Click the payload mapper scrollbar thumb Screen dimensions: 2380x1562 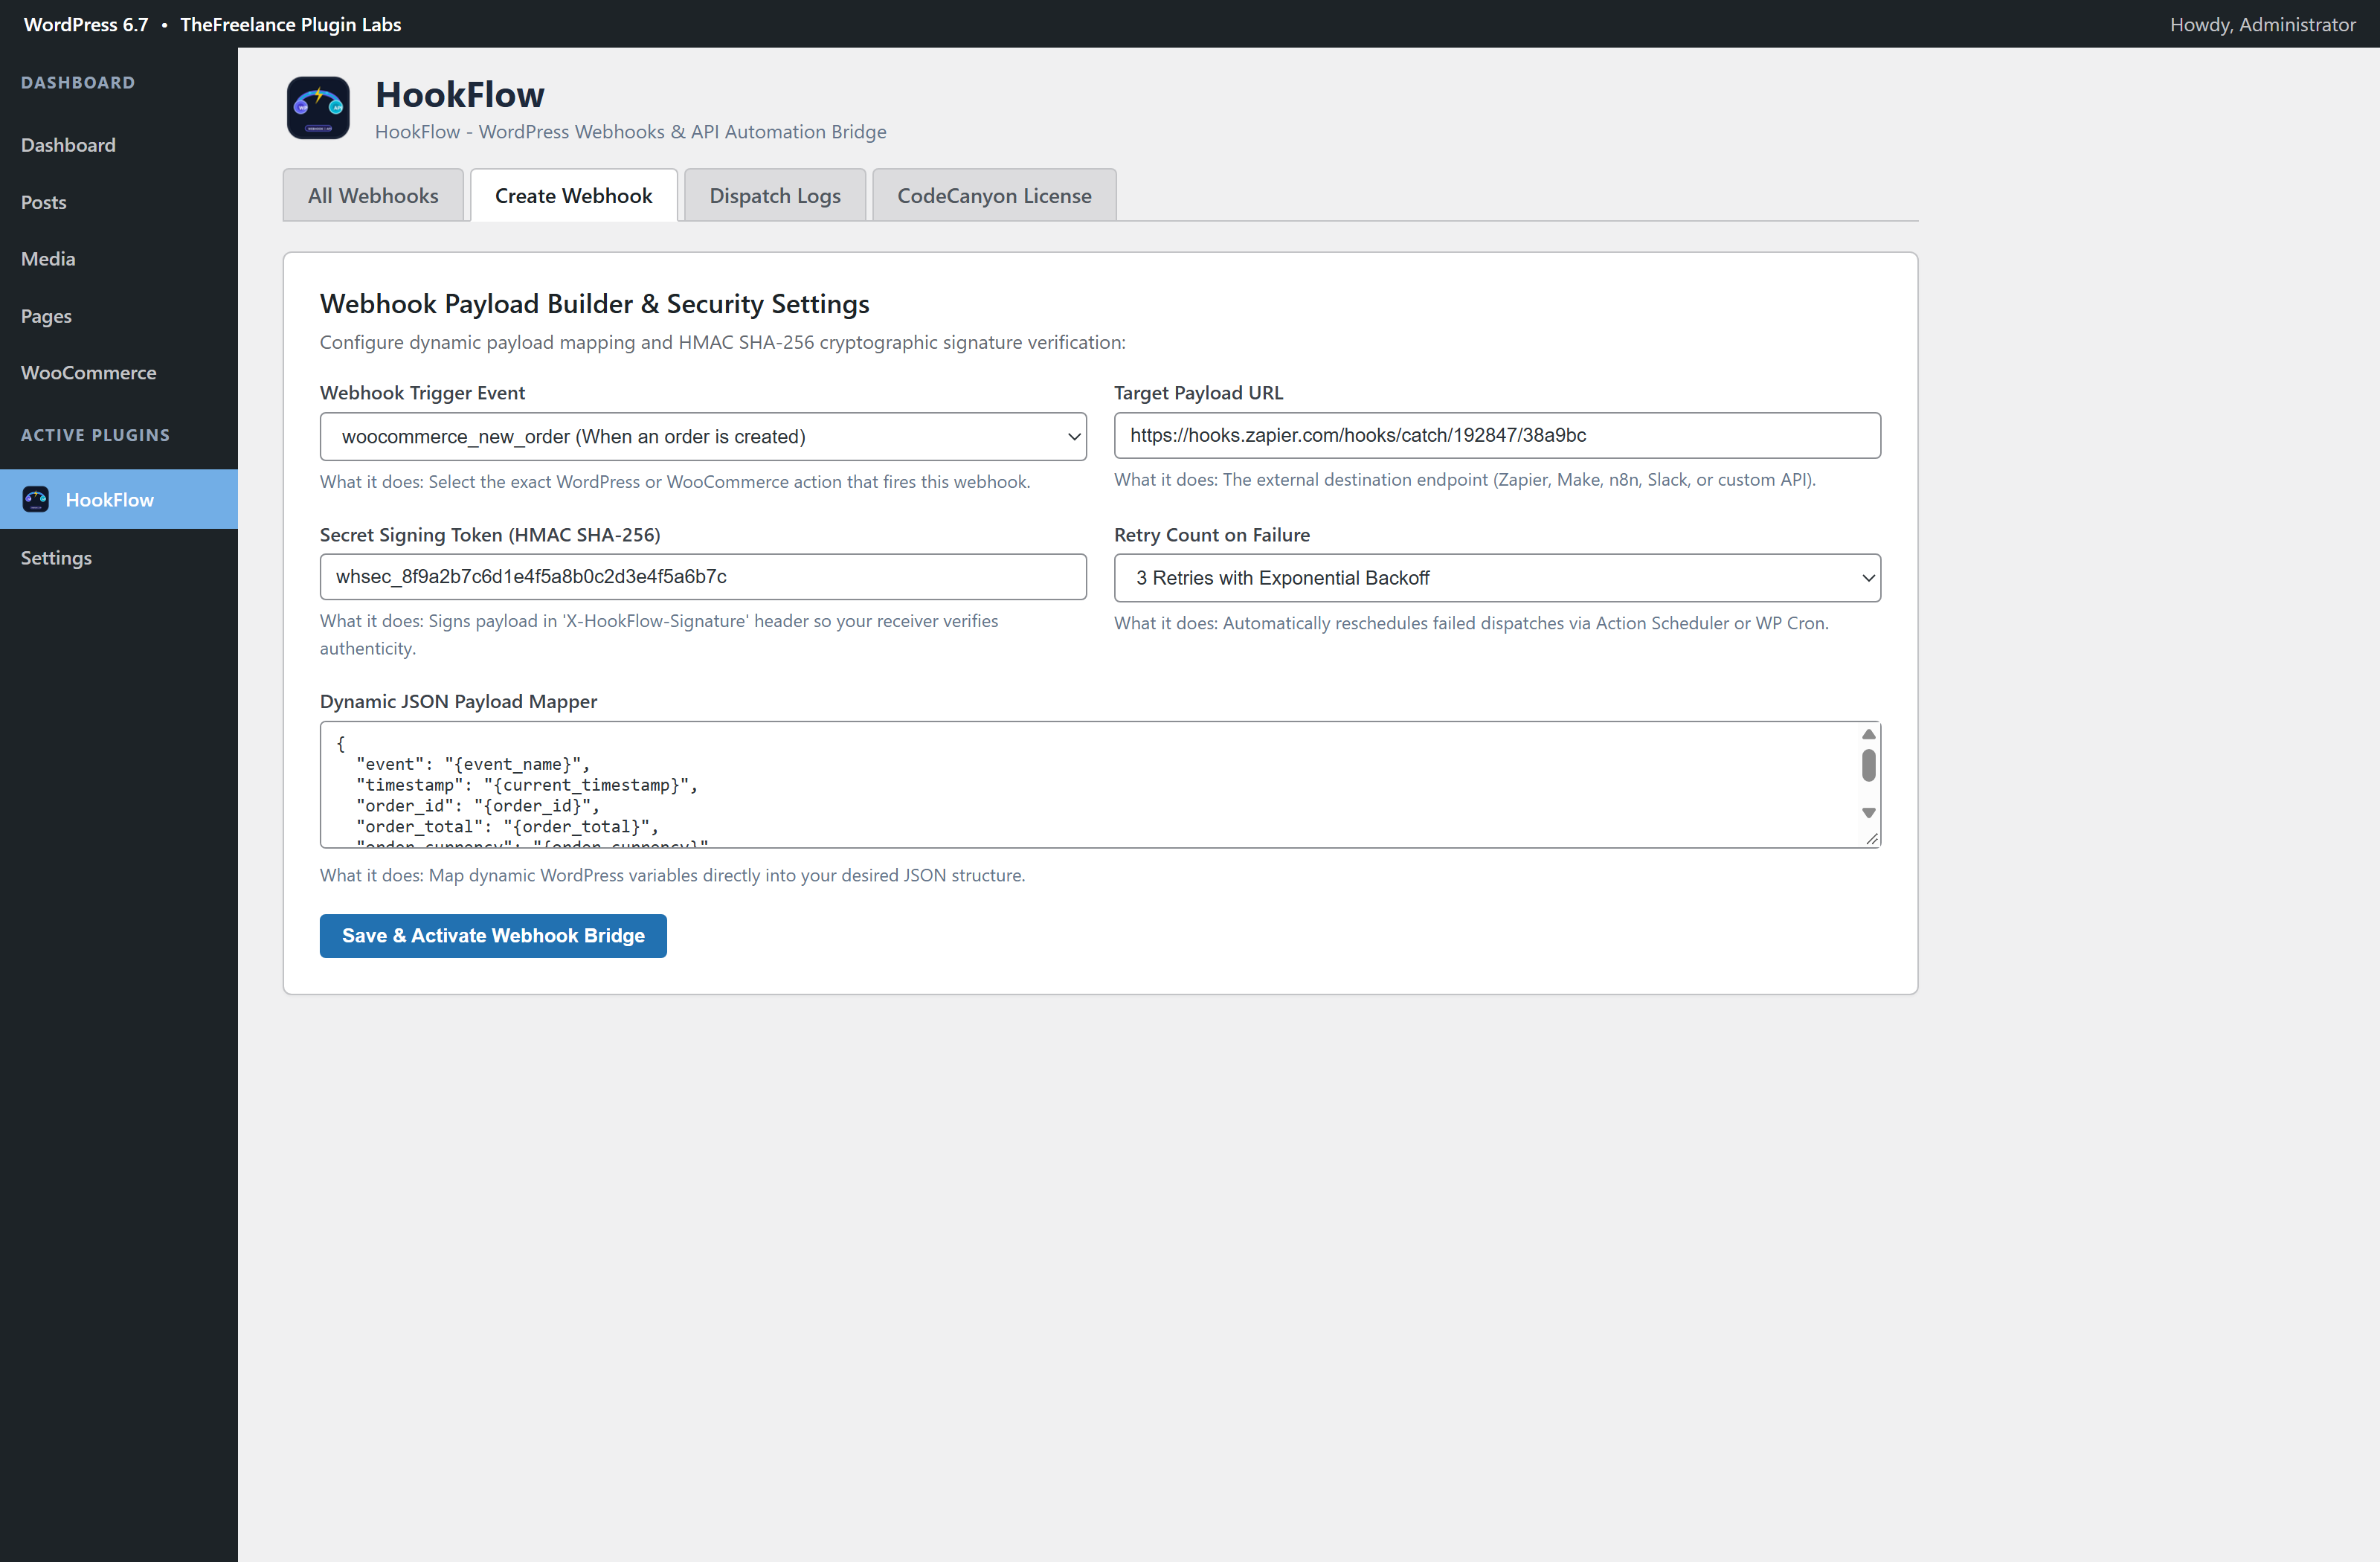(x=1868, y=765)
